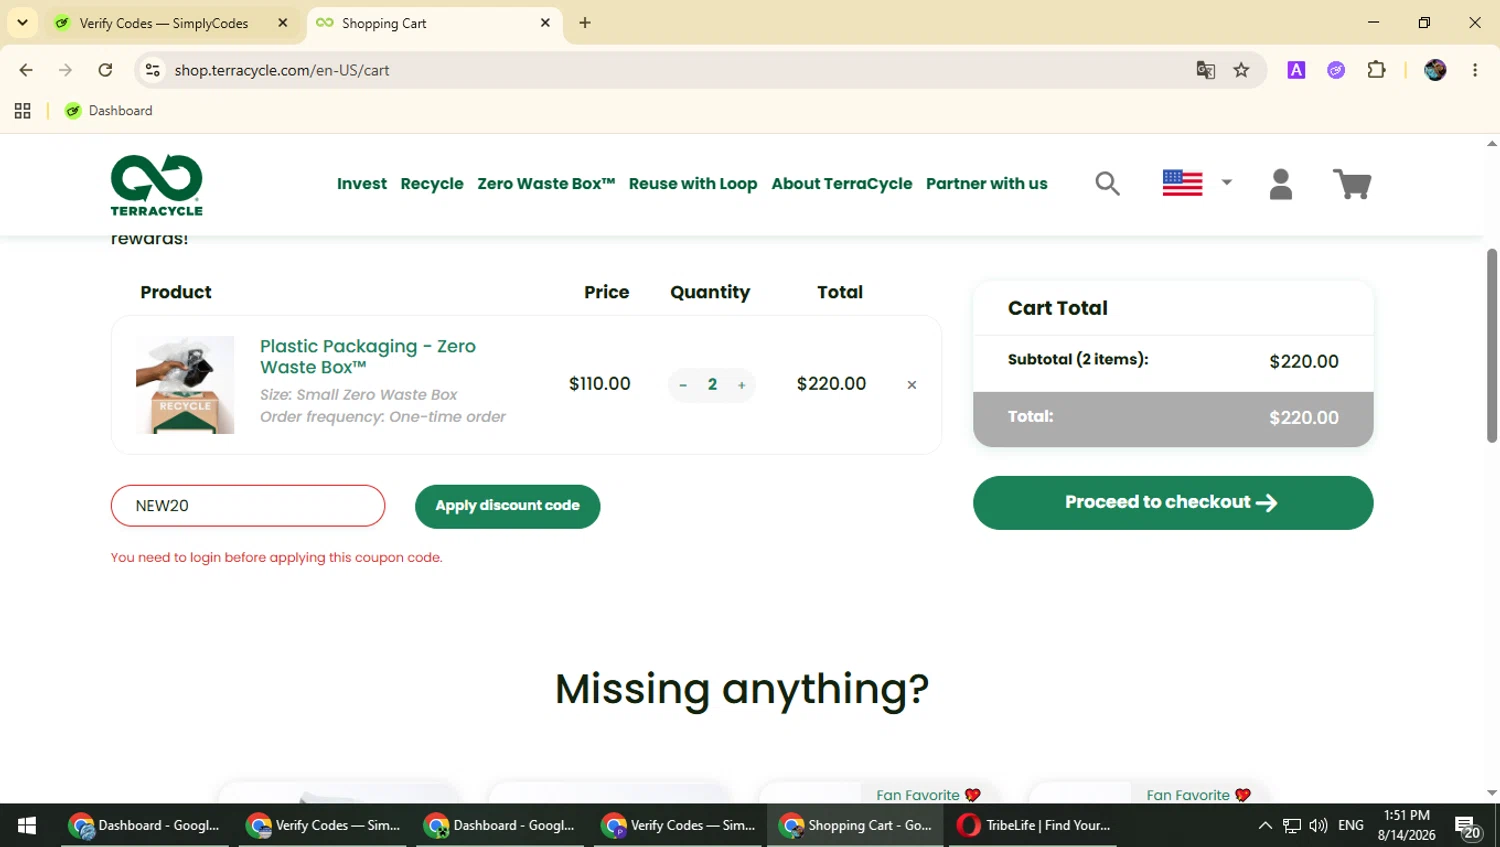This screenshot has width=1500, height=847.
Task: Reload the current page
Action: point(105,70)
